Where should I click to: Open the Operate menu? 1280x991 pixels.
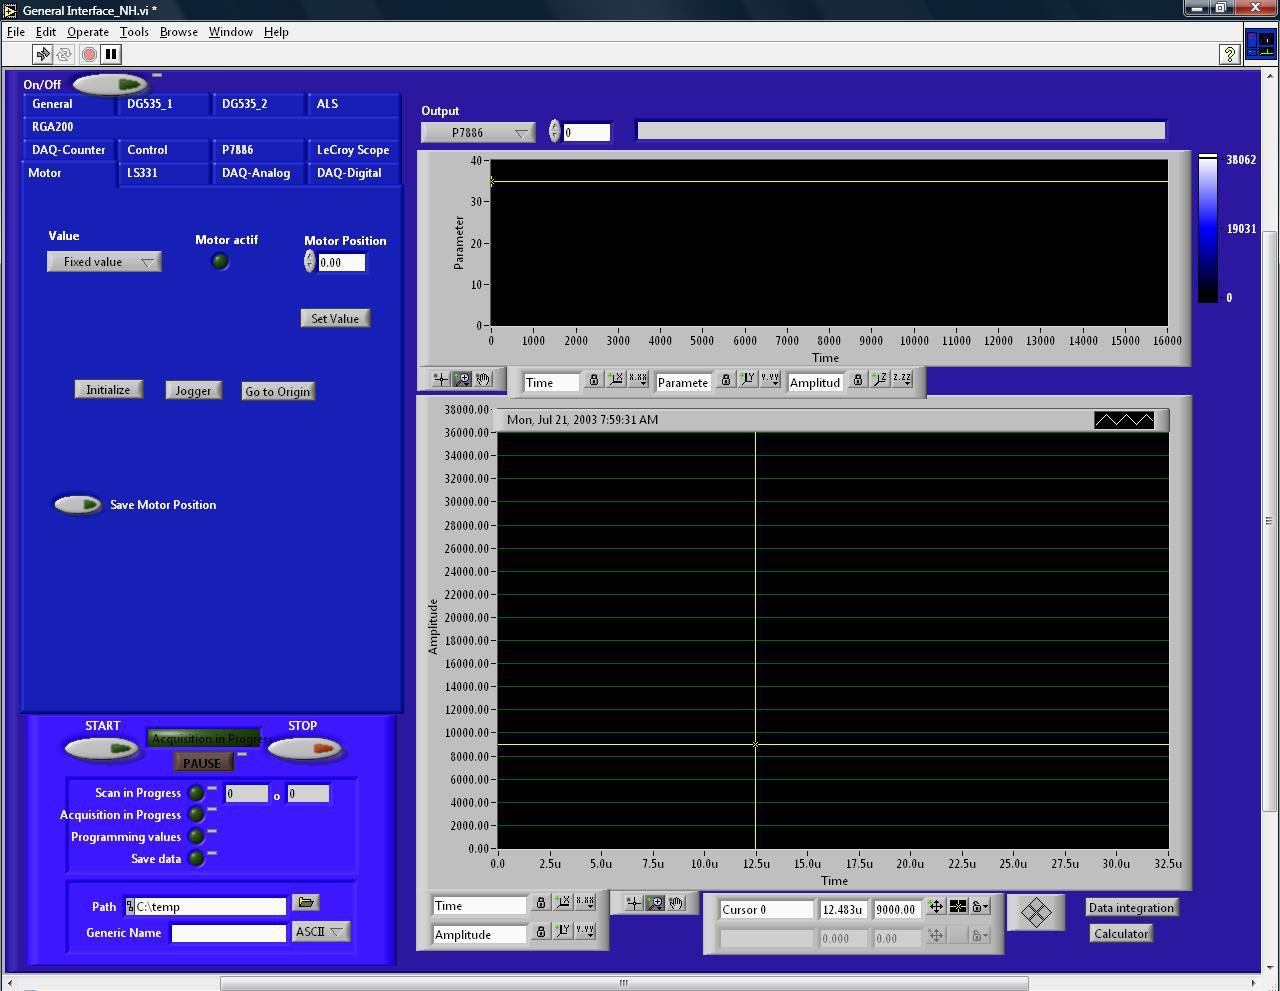pos(88,32)
